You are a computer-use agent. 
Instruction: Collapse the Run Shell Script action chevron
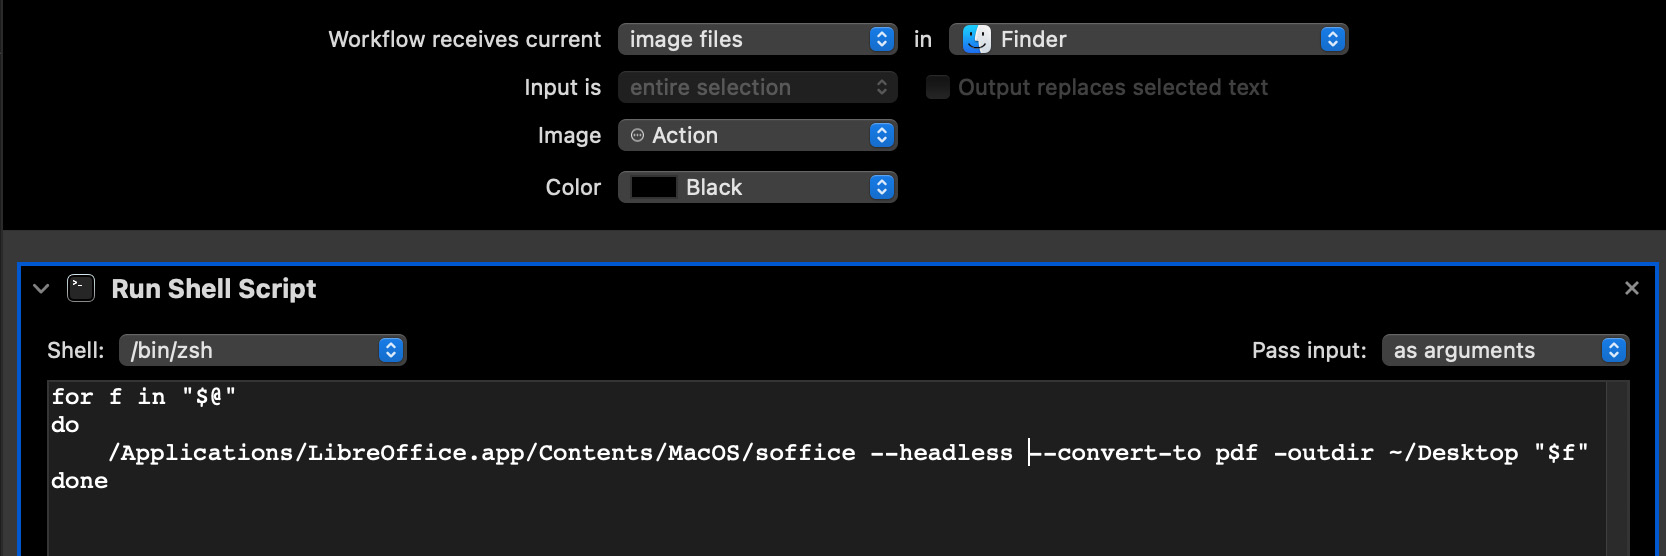click(41, 289)
